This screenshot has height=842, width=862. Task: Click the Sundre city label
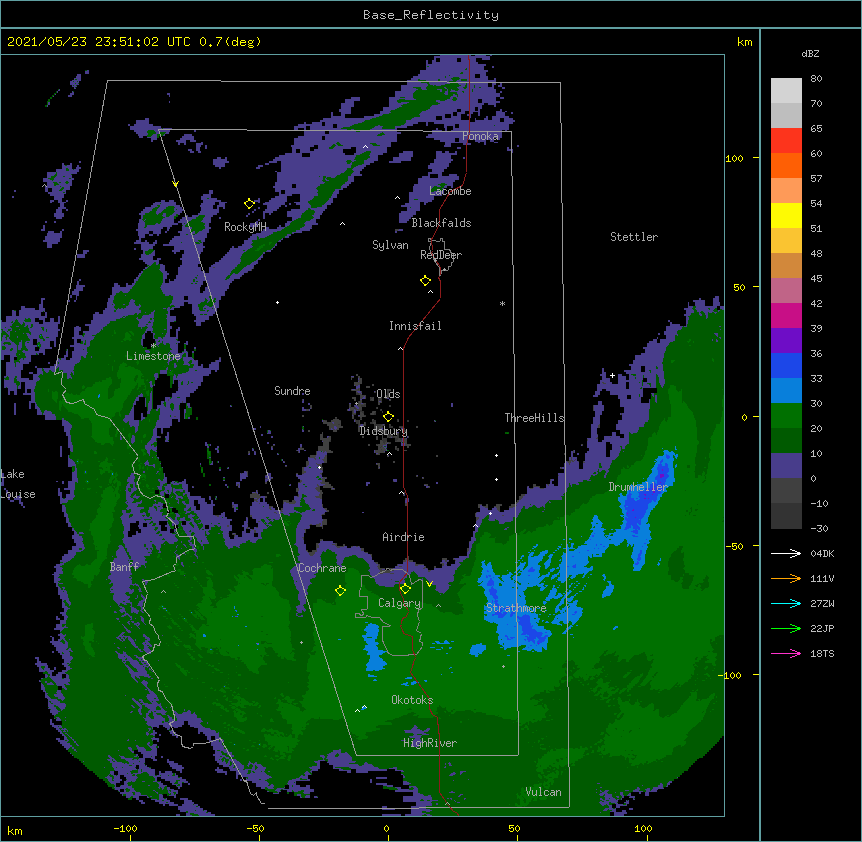[x=292, y=391]
